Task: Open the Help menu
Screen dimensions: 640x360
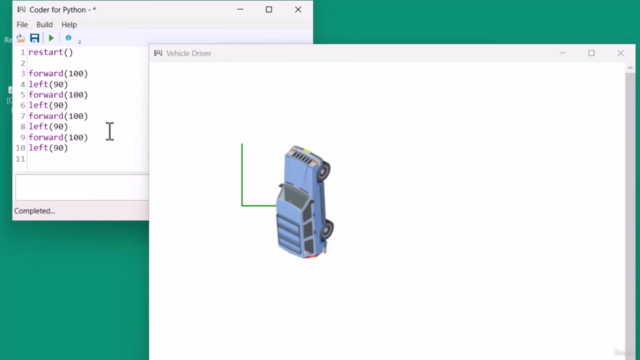Action: (x=69, y=24)
